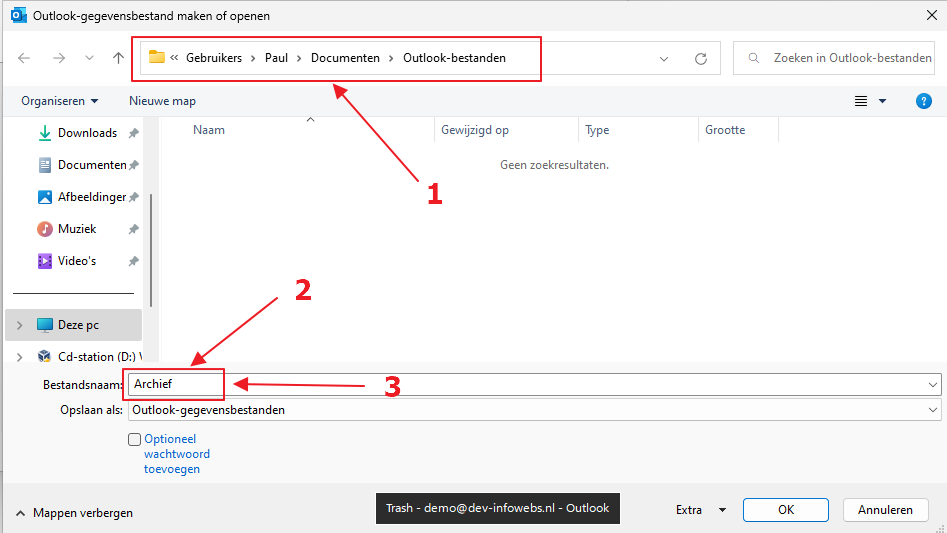Open the help question mark icon
Viewport: 947px width, 533px height.
point(924,101)
